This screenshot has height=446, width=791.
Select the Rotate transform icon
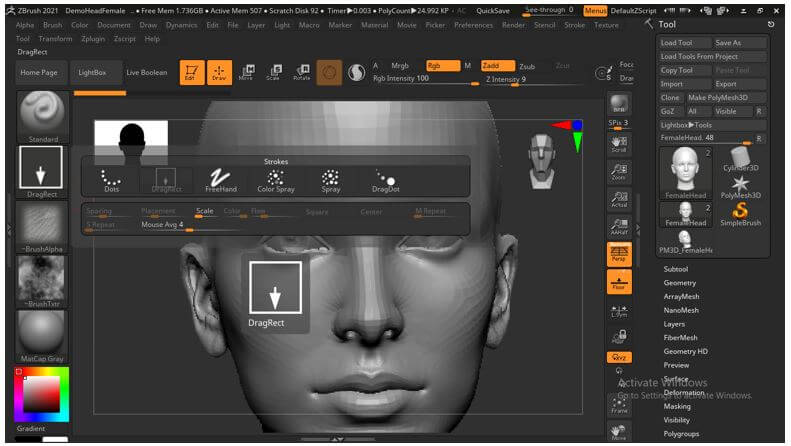click(302, 72)
